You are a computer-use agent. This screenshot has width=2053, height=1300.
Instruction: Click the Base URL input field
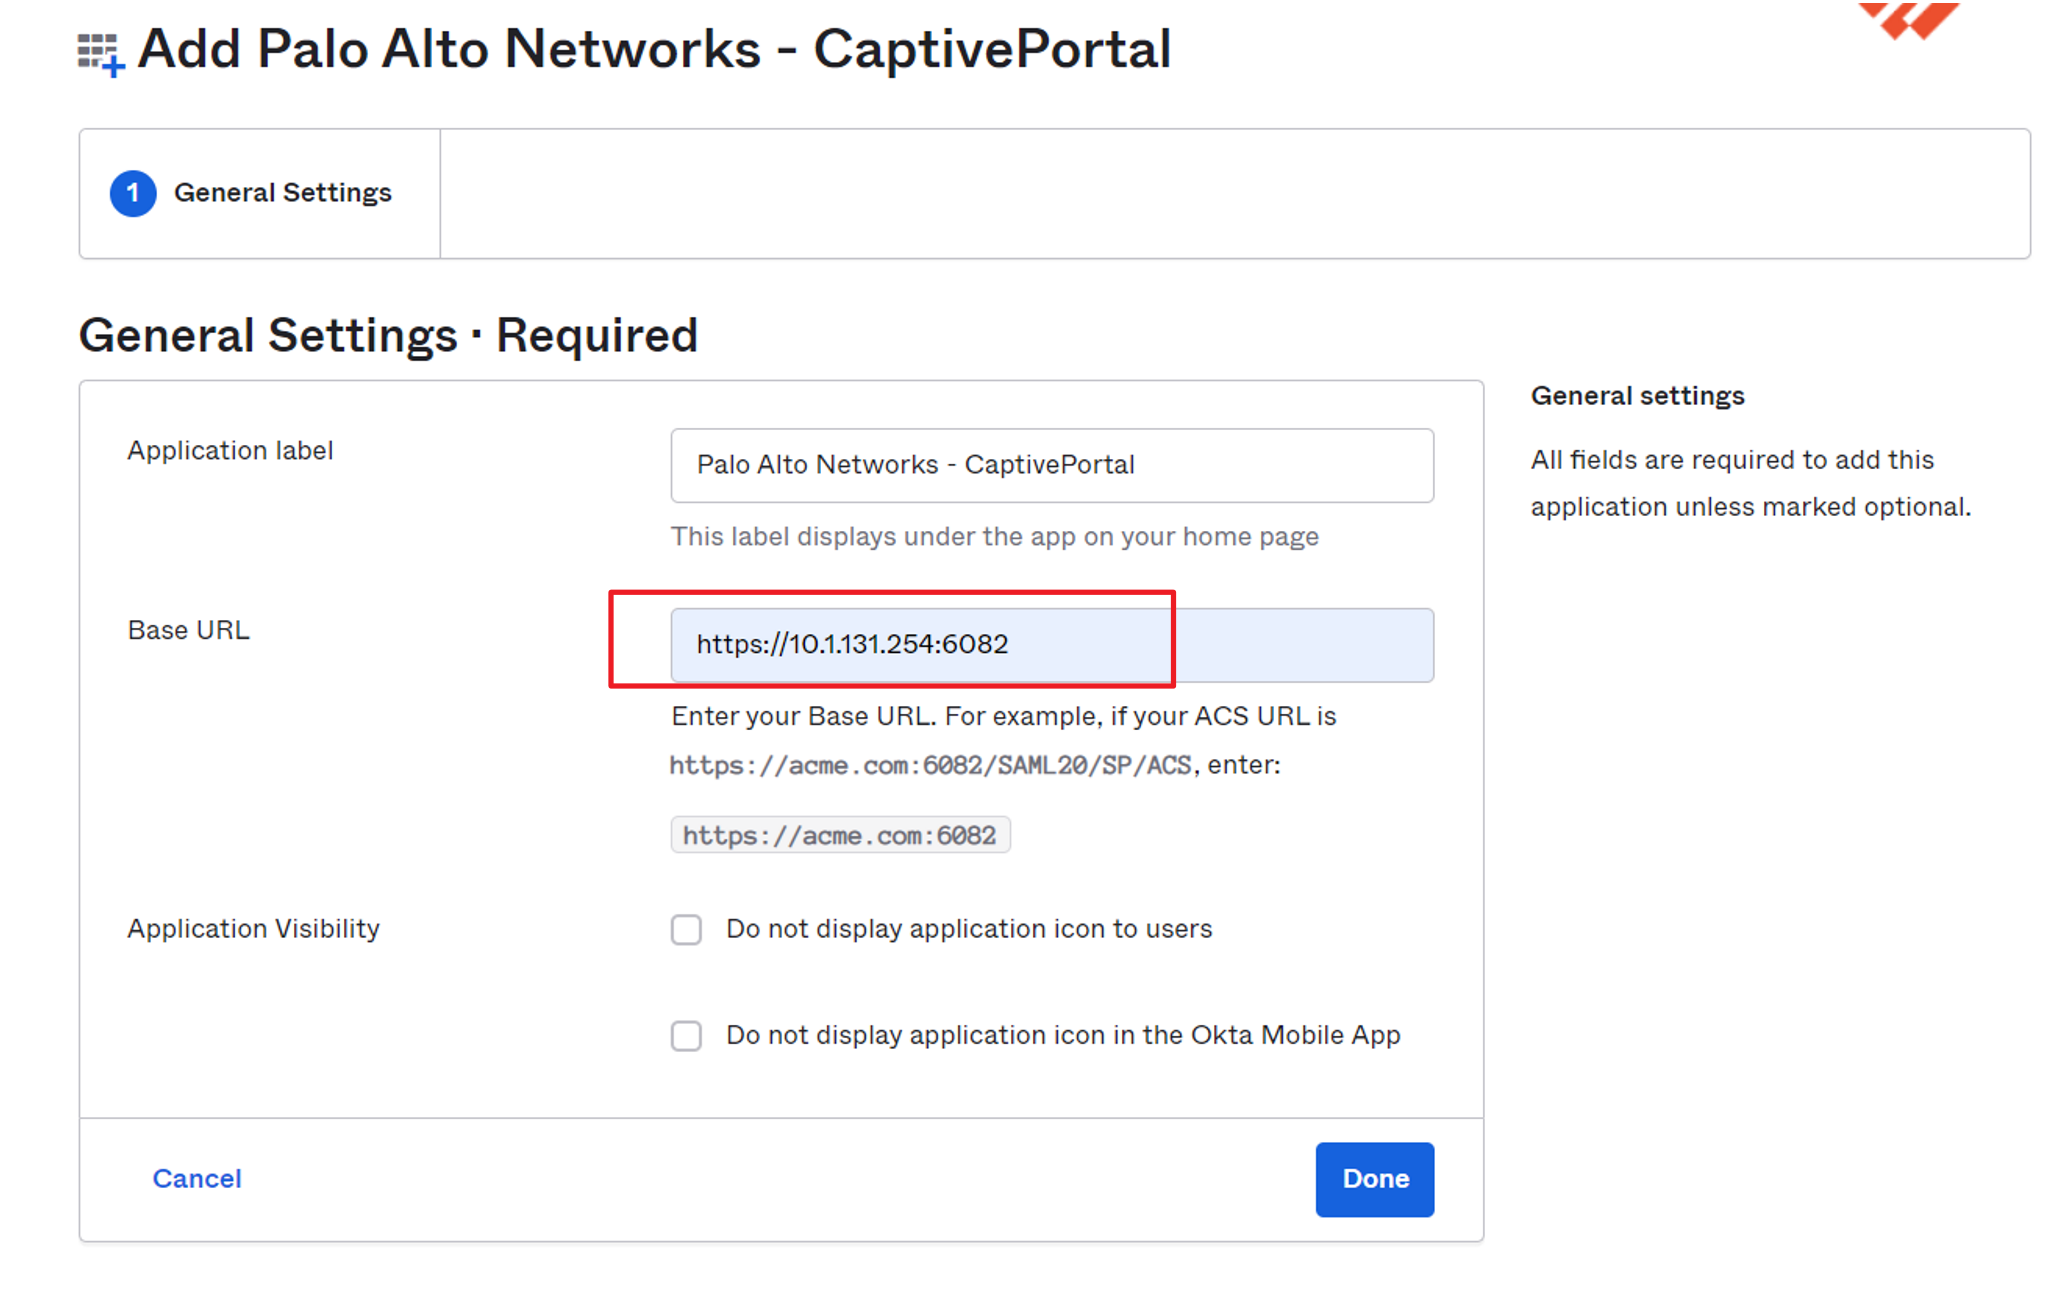click(x=1051, y=645)
